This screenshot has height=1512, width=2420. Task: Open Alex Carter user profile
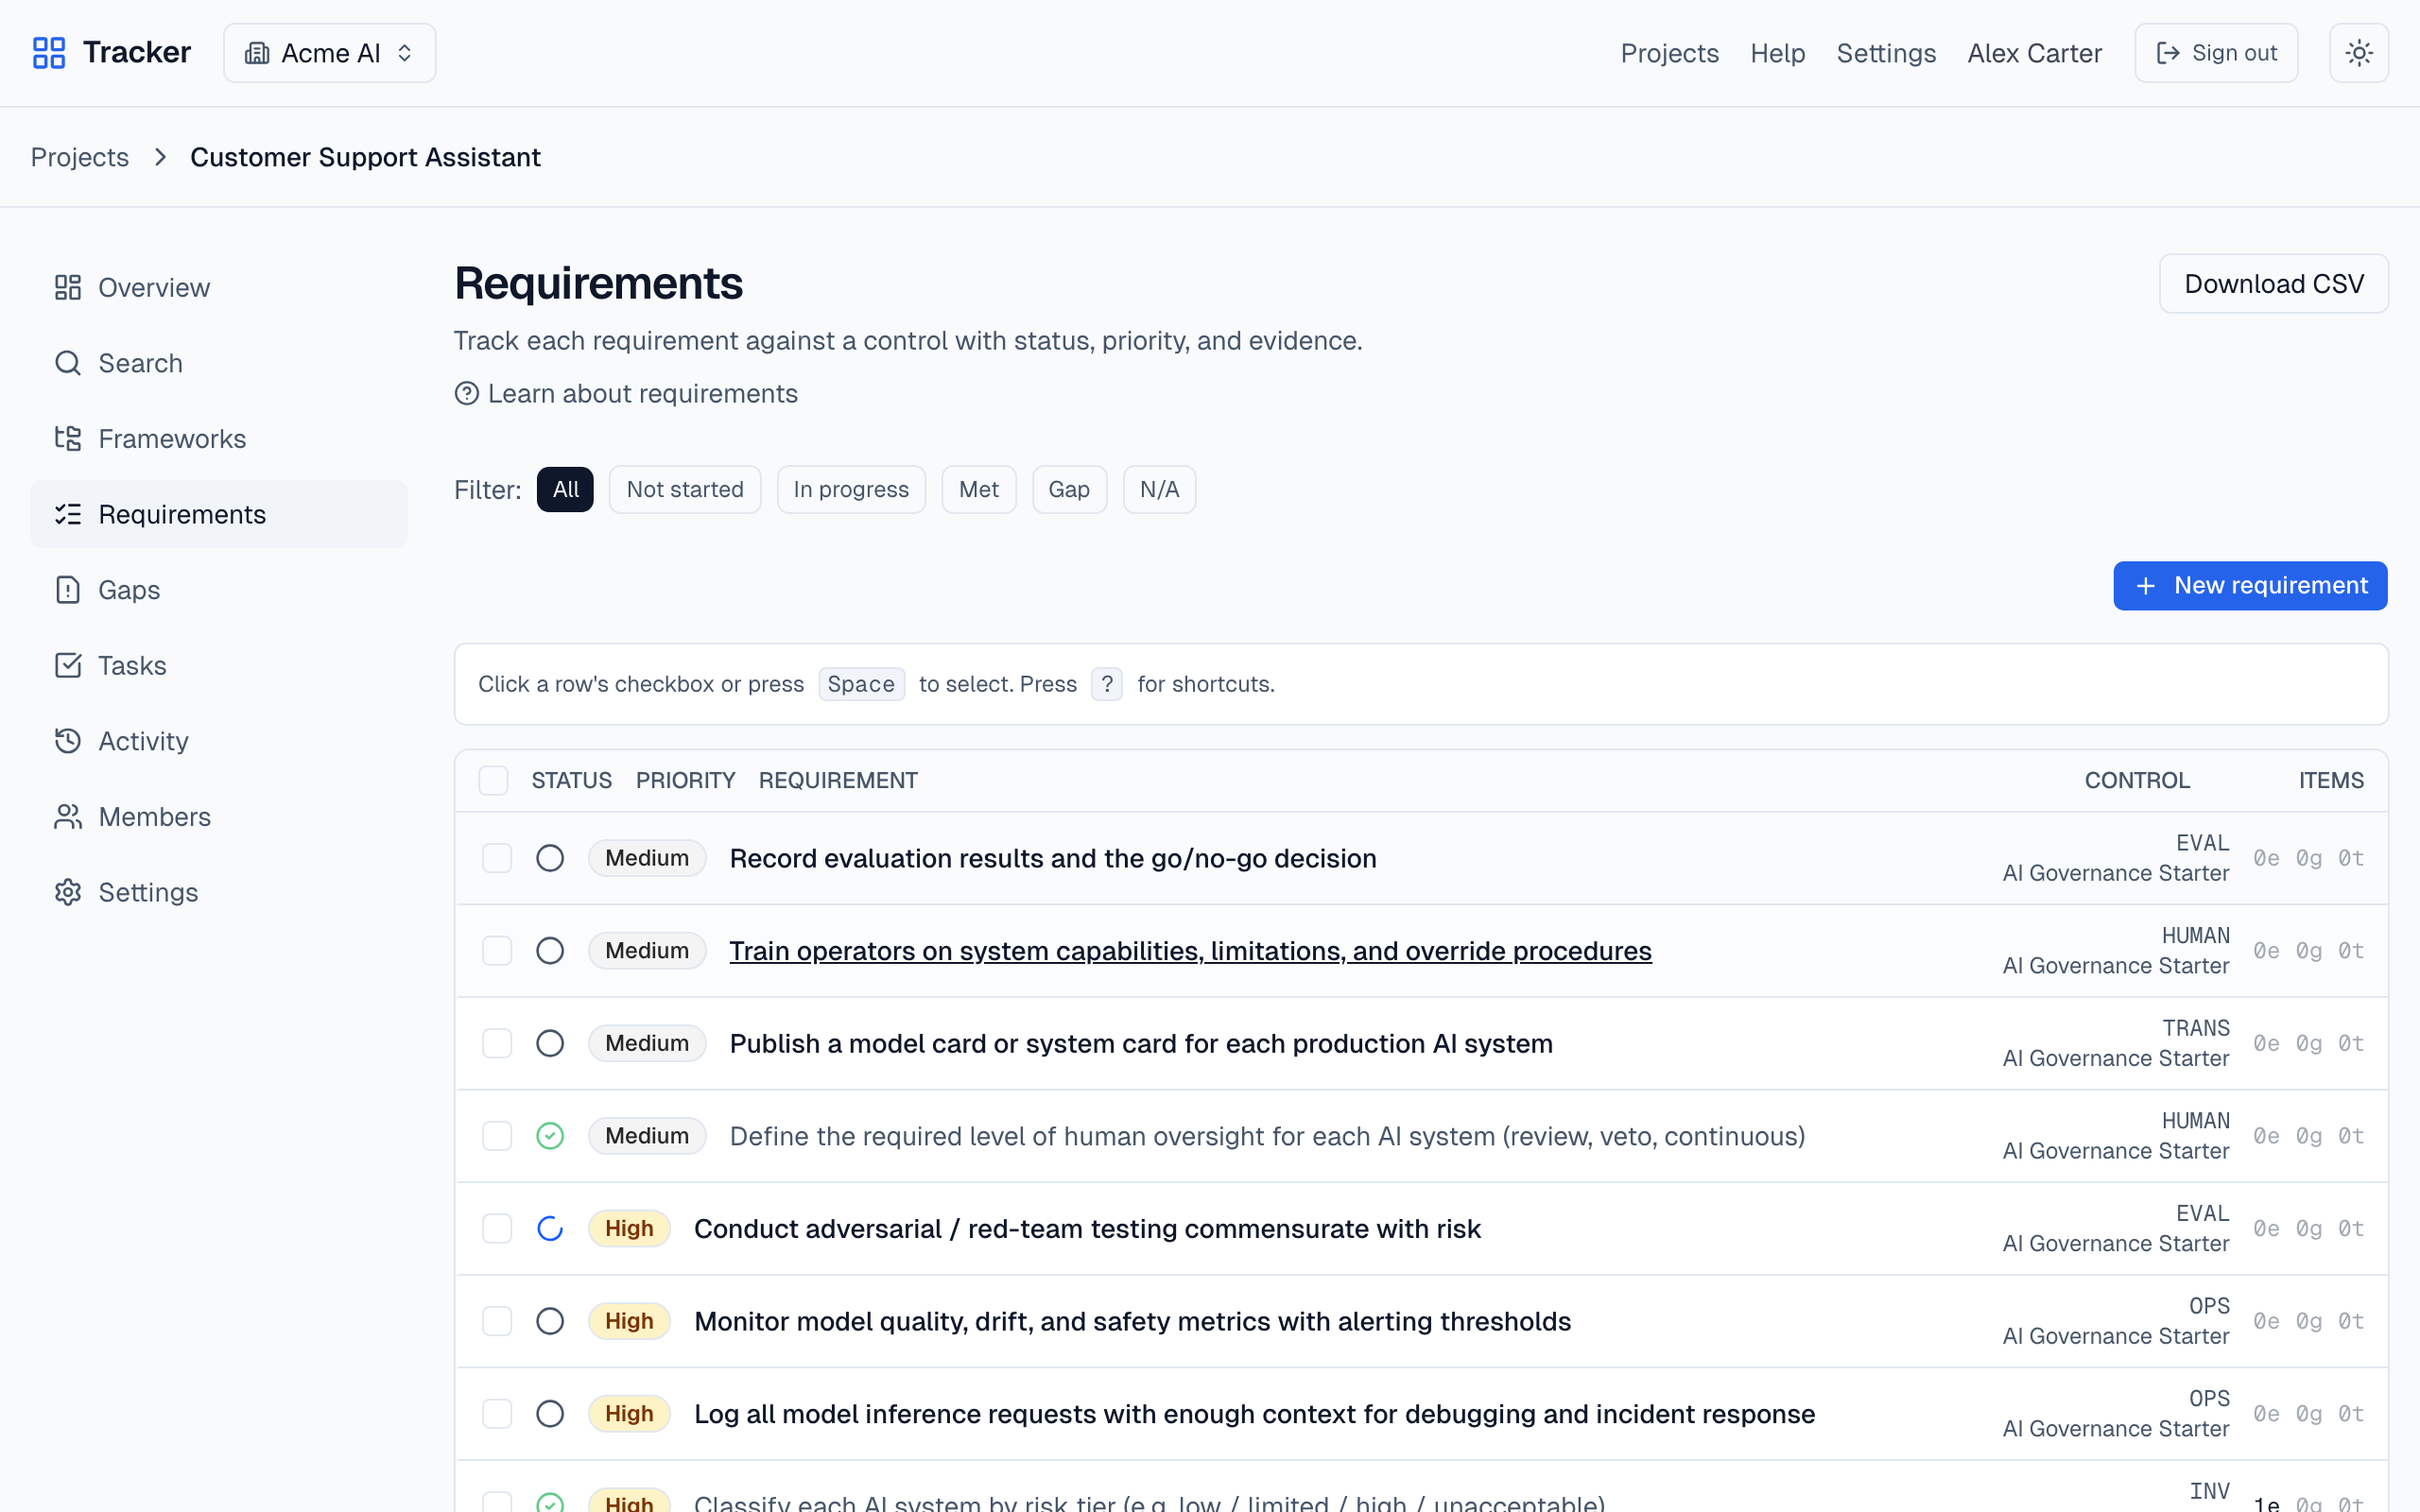(x=2034, y=53)
